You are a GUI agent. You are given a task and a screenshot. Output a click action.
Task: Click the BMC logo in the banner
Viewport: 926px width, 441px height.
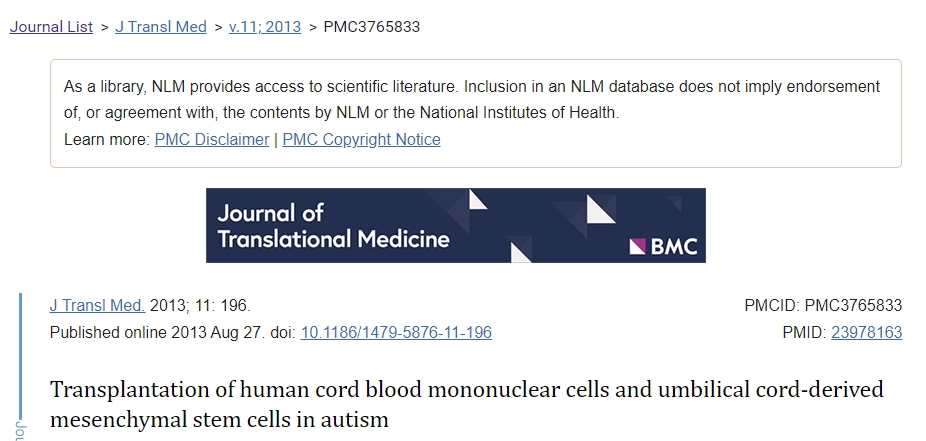tap(662, 243)
